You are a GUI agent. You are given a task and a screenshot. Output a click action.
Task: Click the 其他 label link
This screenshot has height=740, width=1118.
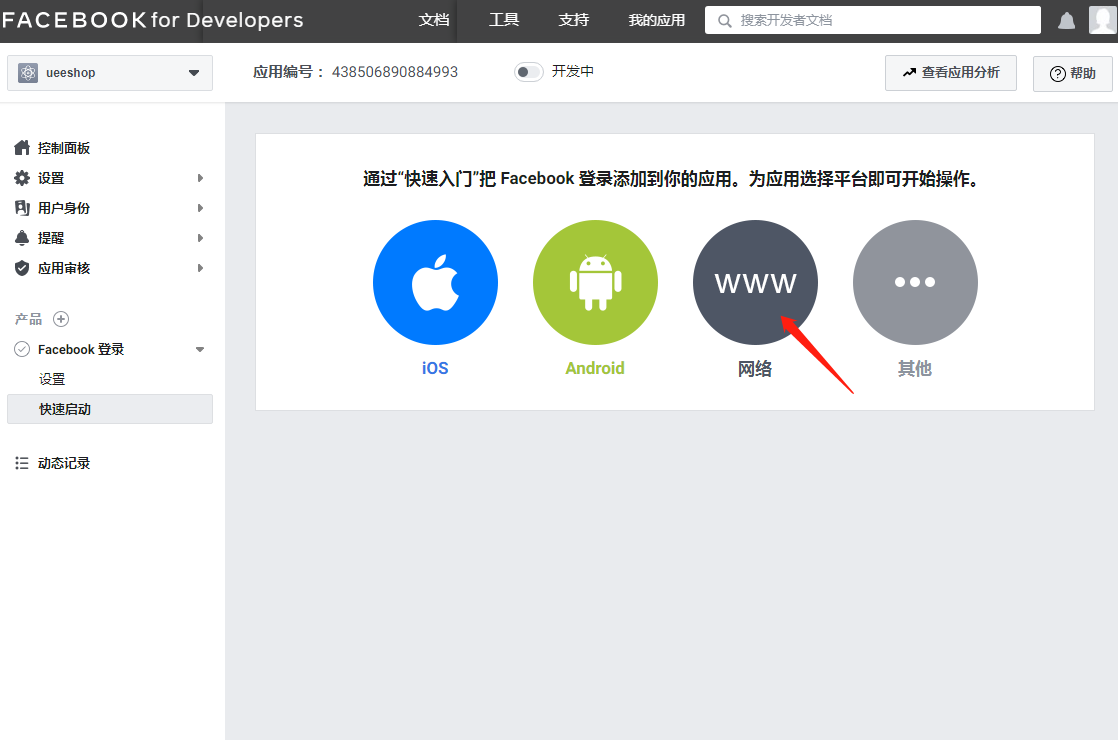[915, 369]
